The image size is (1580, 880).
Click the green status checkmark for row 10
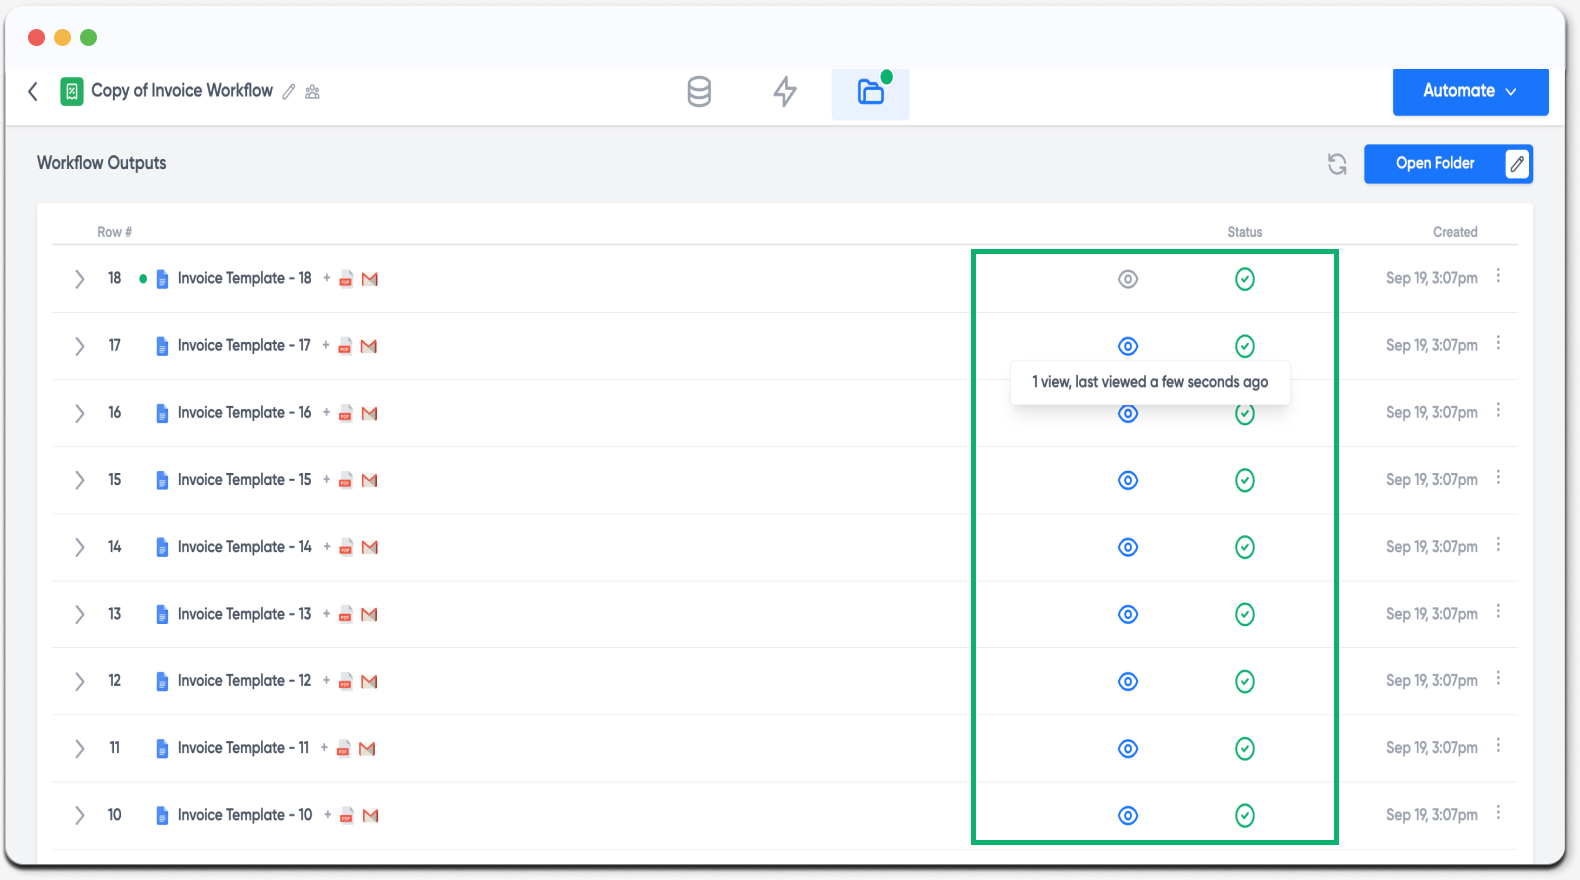coord(1245,815)
